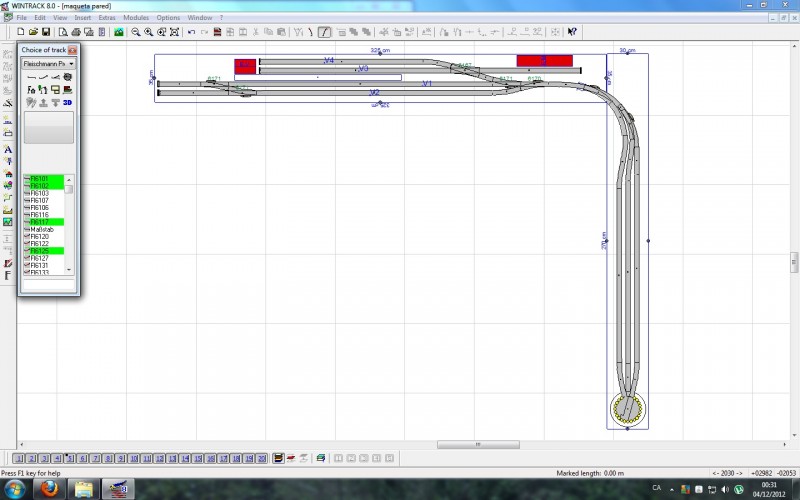
Task: Toggle layer 18 button in bottom toolbar
Action: [x=236, y=458]
